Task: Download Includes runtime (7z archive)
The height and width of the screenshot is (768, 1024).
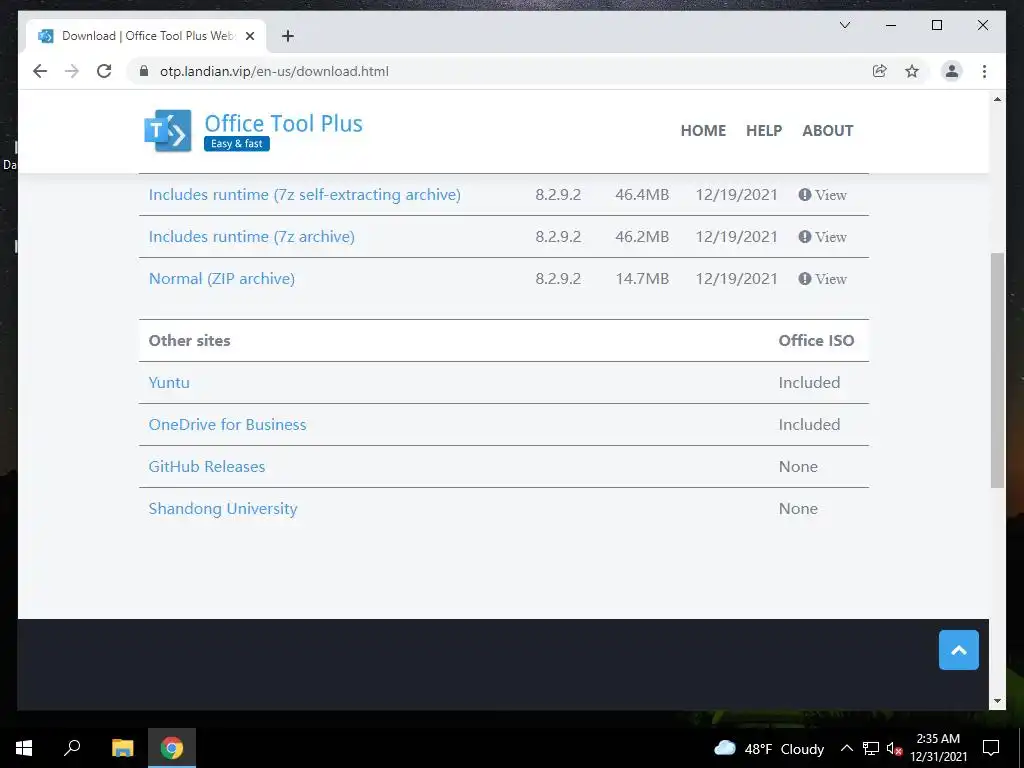Action: click(251, 236)
